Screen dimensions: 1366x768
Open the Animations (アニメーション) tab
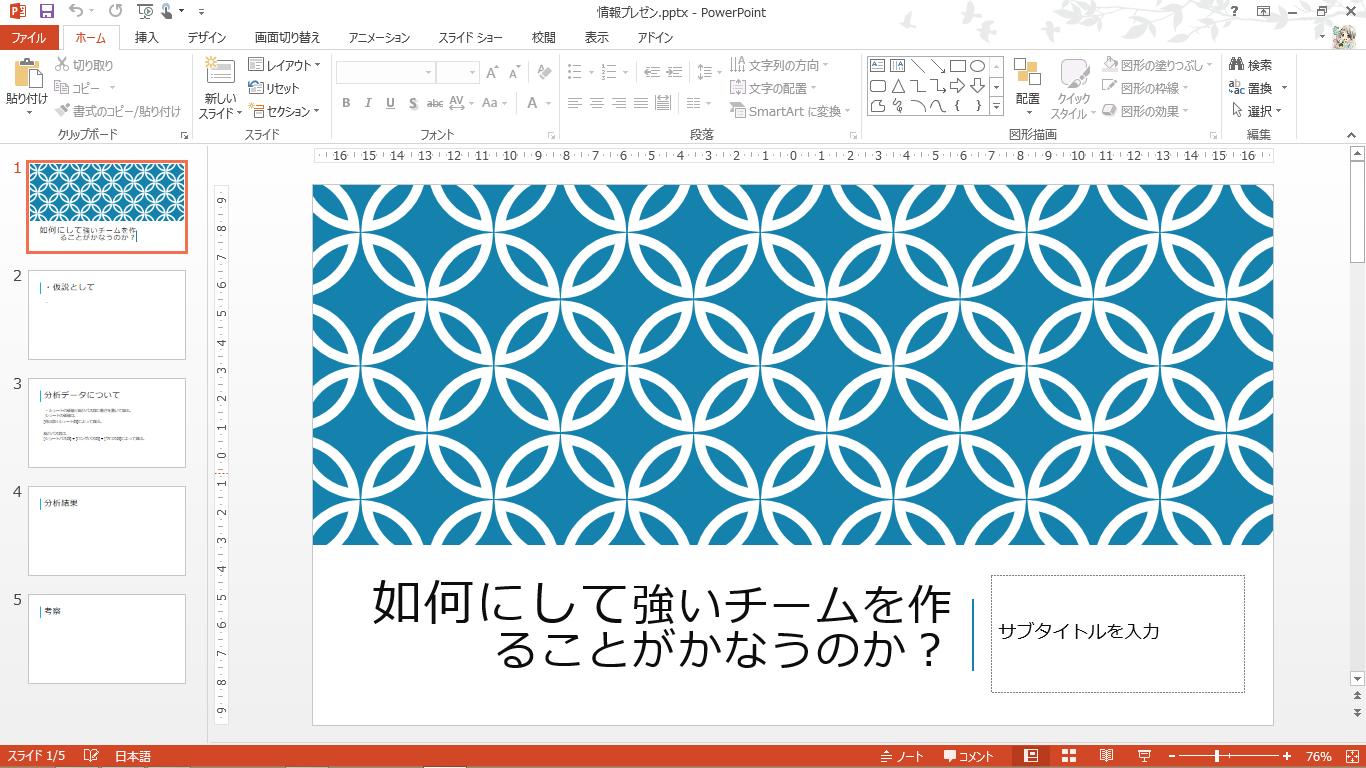pyautogui.click(x=379, y=38)
